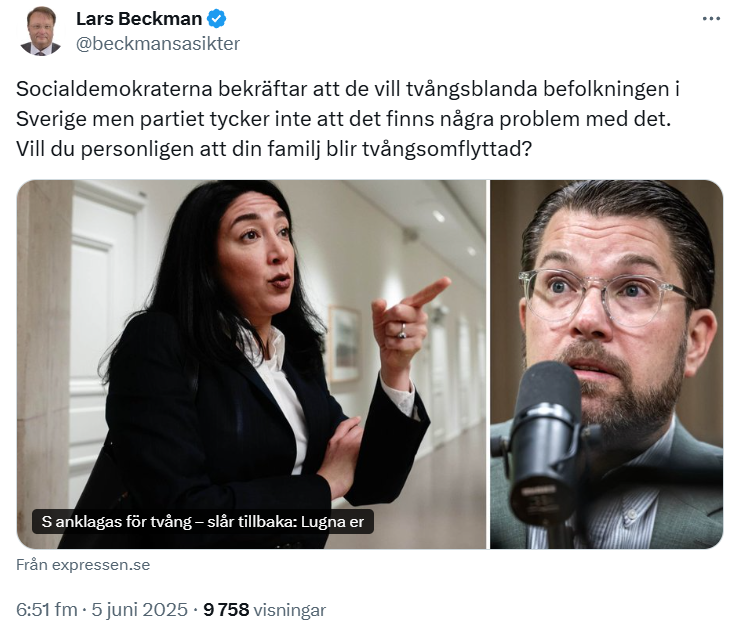Screen dimensions: 731x633
Task: Open the Från expressen.se source link
Action: click(83, 564)
